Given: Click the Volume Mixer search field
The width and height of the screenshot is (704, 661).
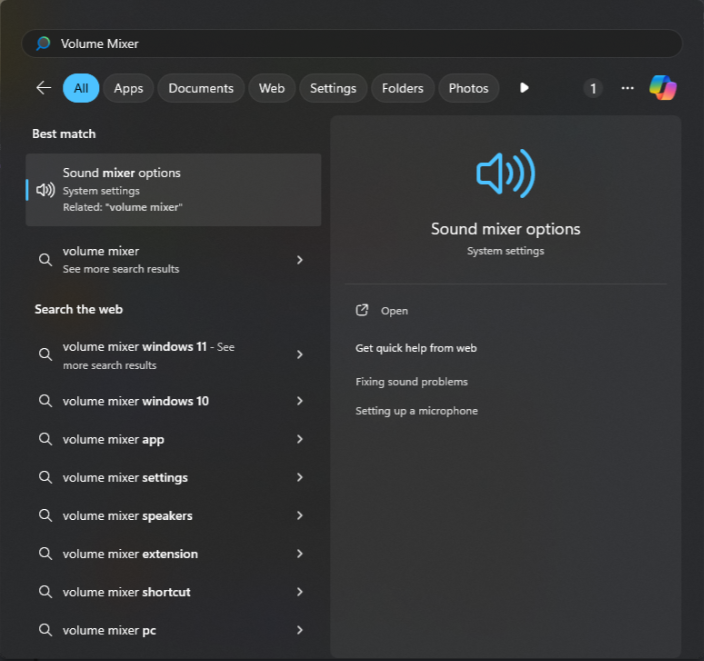Looking at the screenshot, I should tap(352, 44).
